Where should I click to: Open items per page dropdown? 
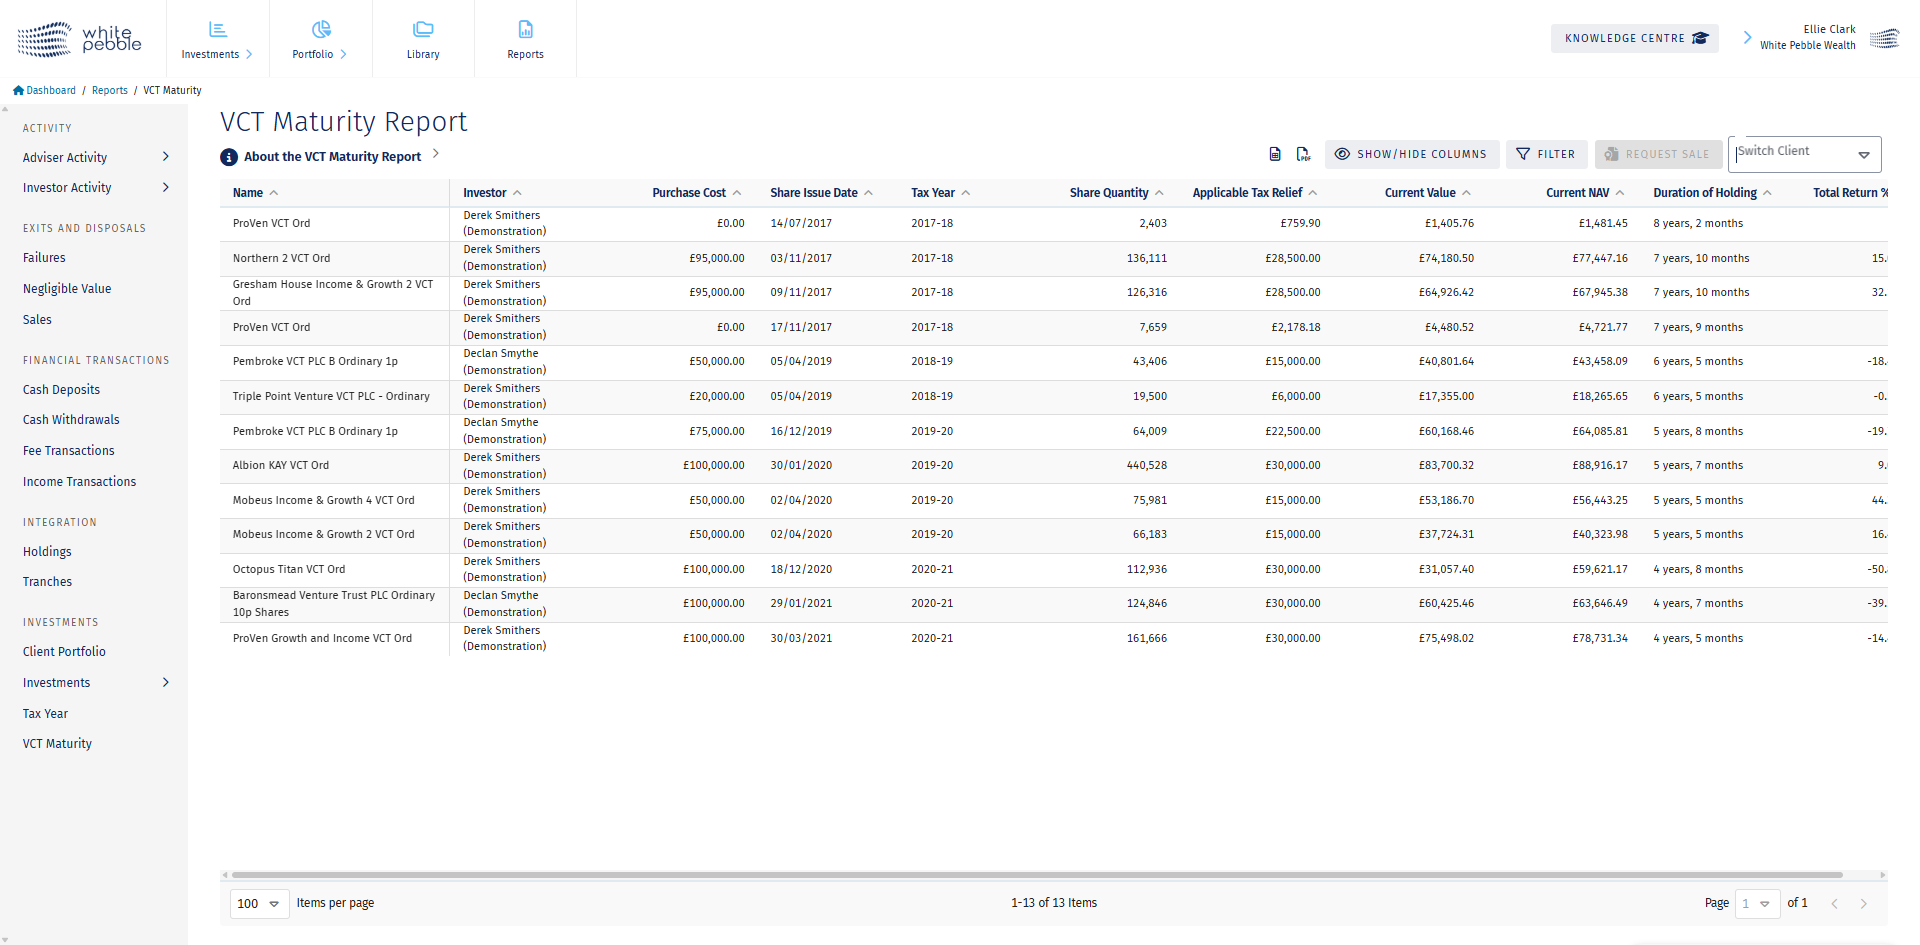260,903
